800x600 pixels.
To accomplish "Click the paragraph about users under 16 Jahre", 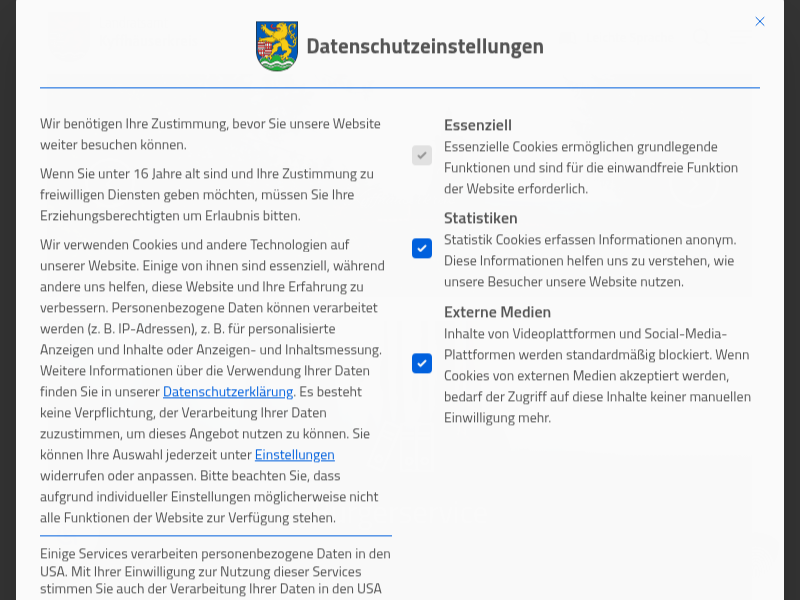I will [207, 194].
